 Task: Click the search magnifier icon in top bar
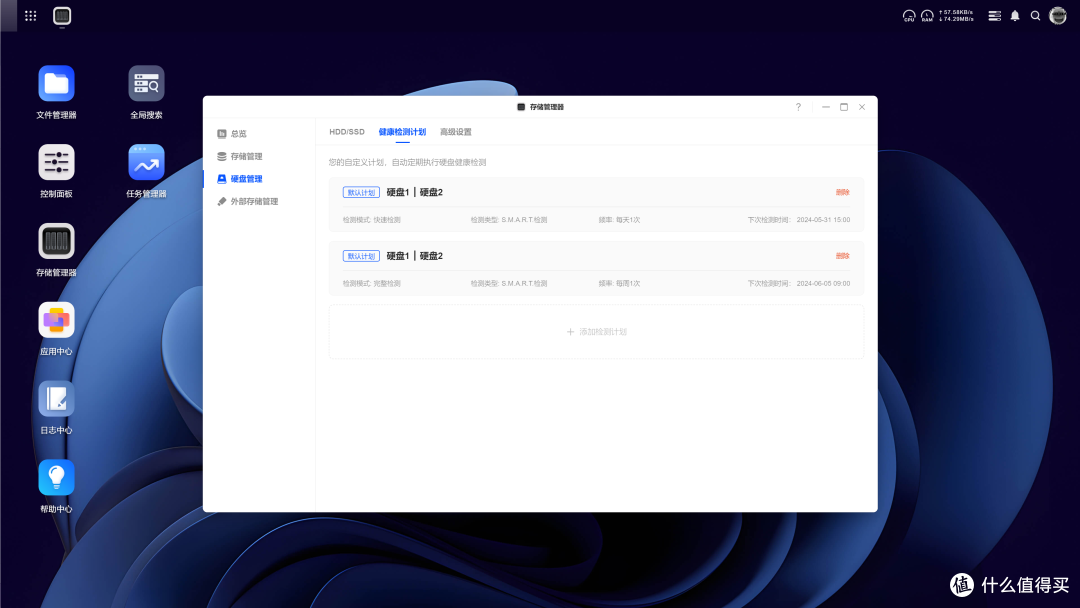(1035, 16)
